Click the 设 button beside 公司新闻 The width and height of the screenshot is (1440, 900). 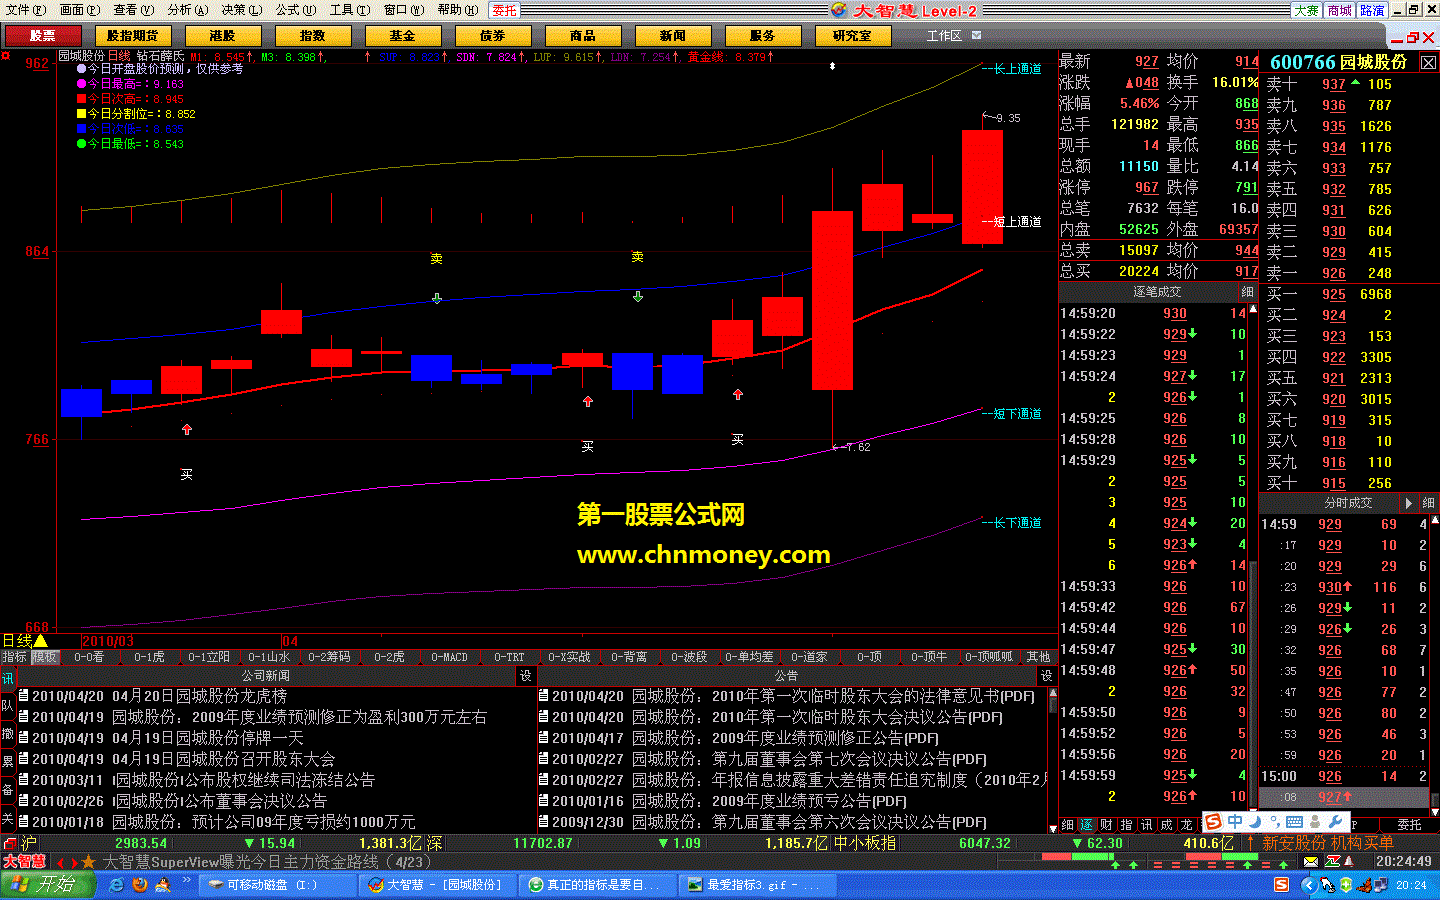(526, 676)
